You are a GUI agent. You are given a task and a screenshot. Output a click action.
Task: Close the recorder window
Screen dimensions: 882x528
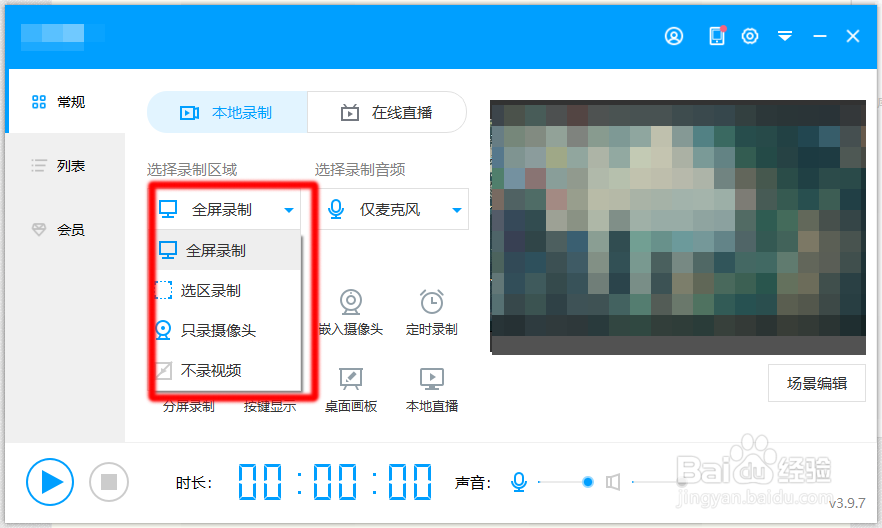853,37
